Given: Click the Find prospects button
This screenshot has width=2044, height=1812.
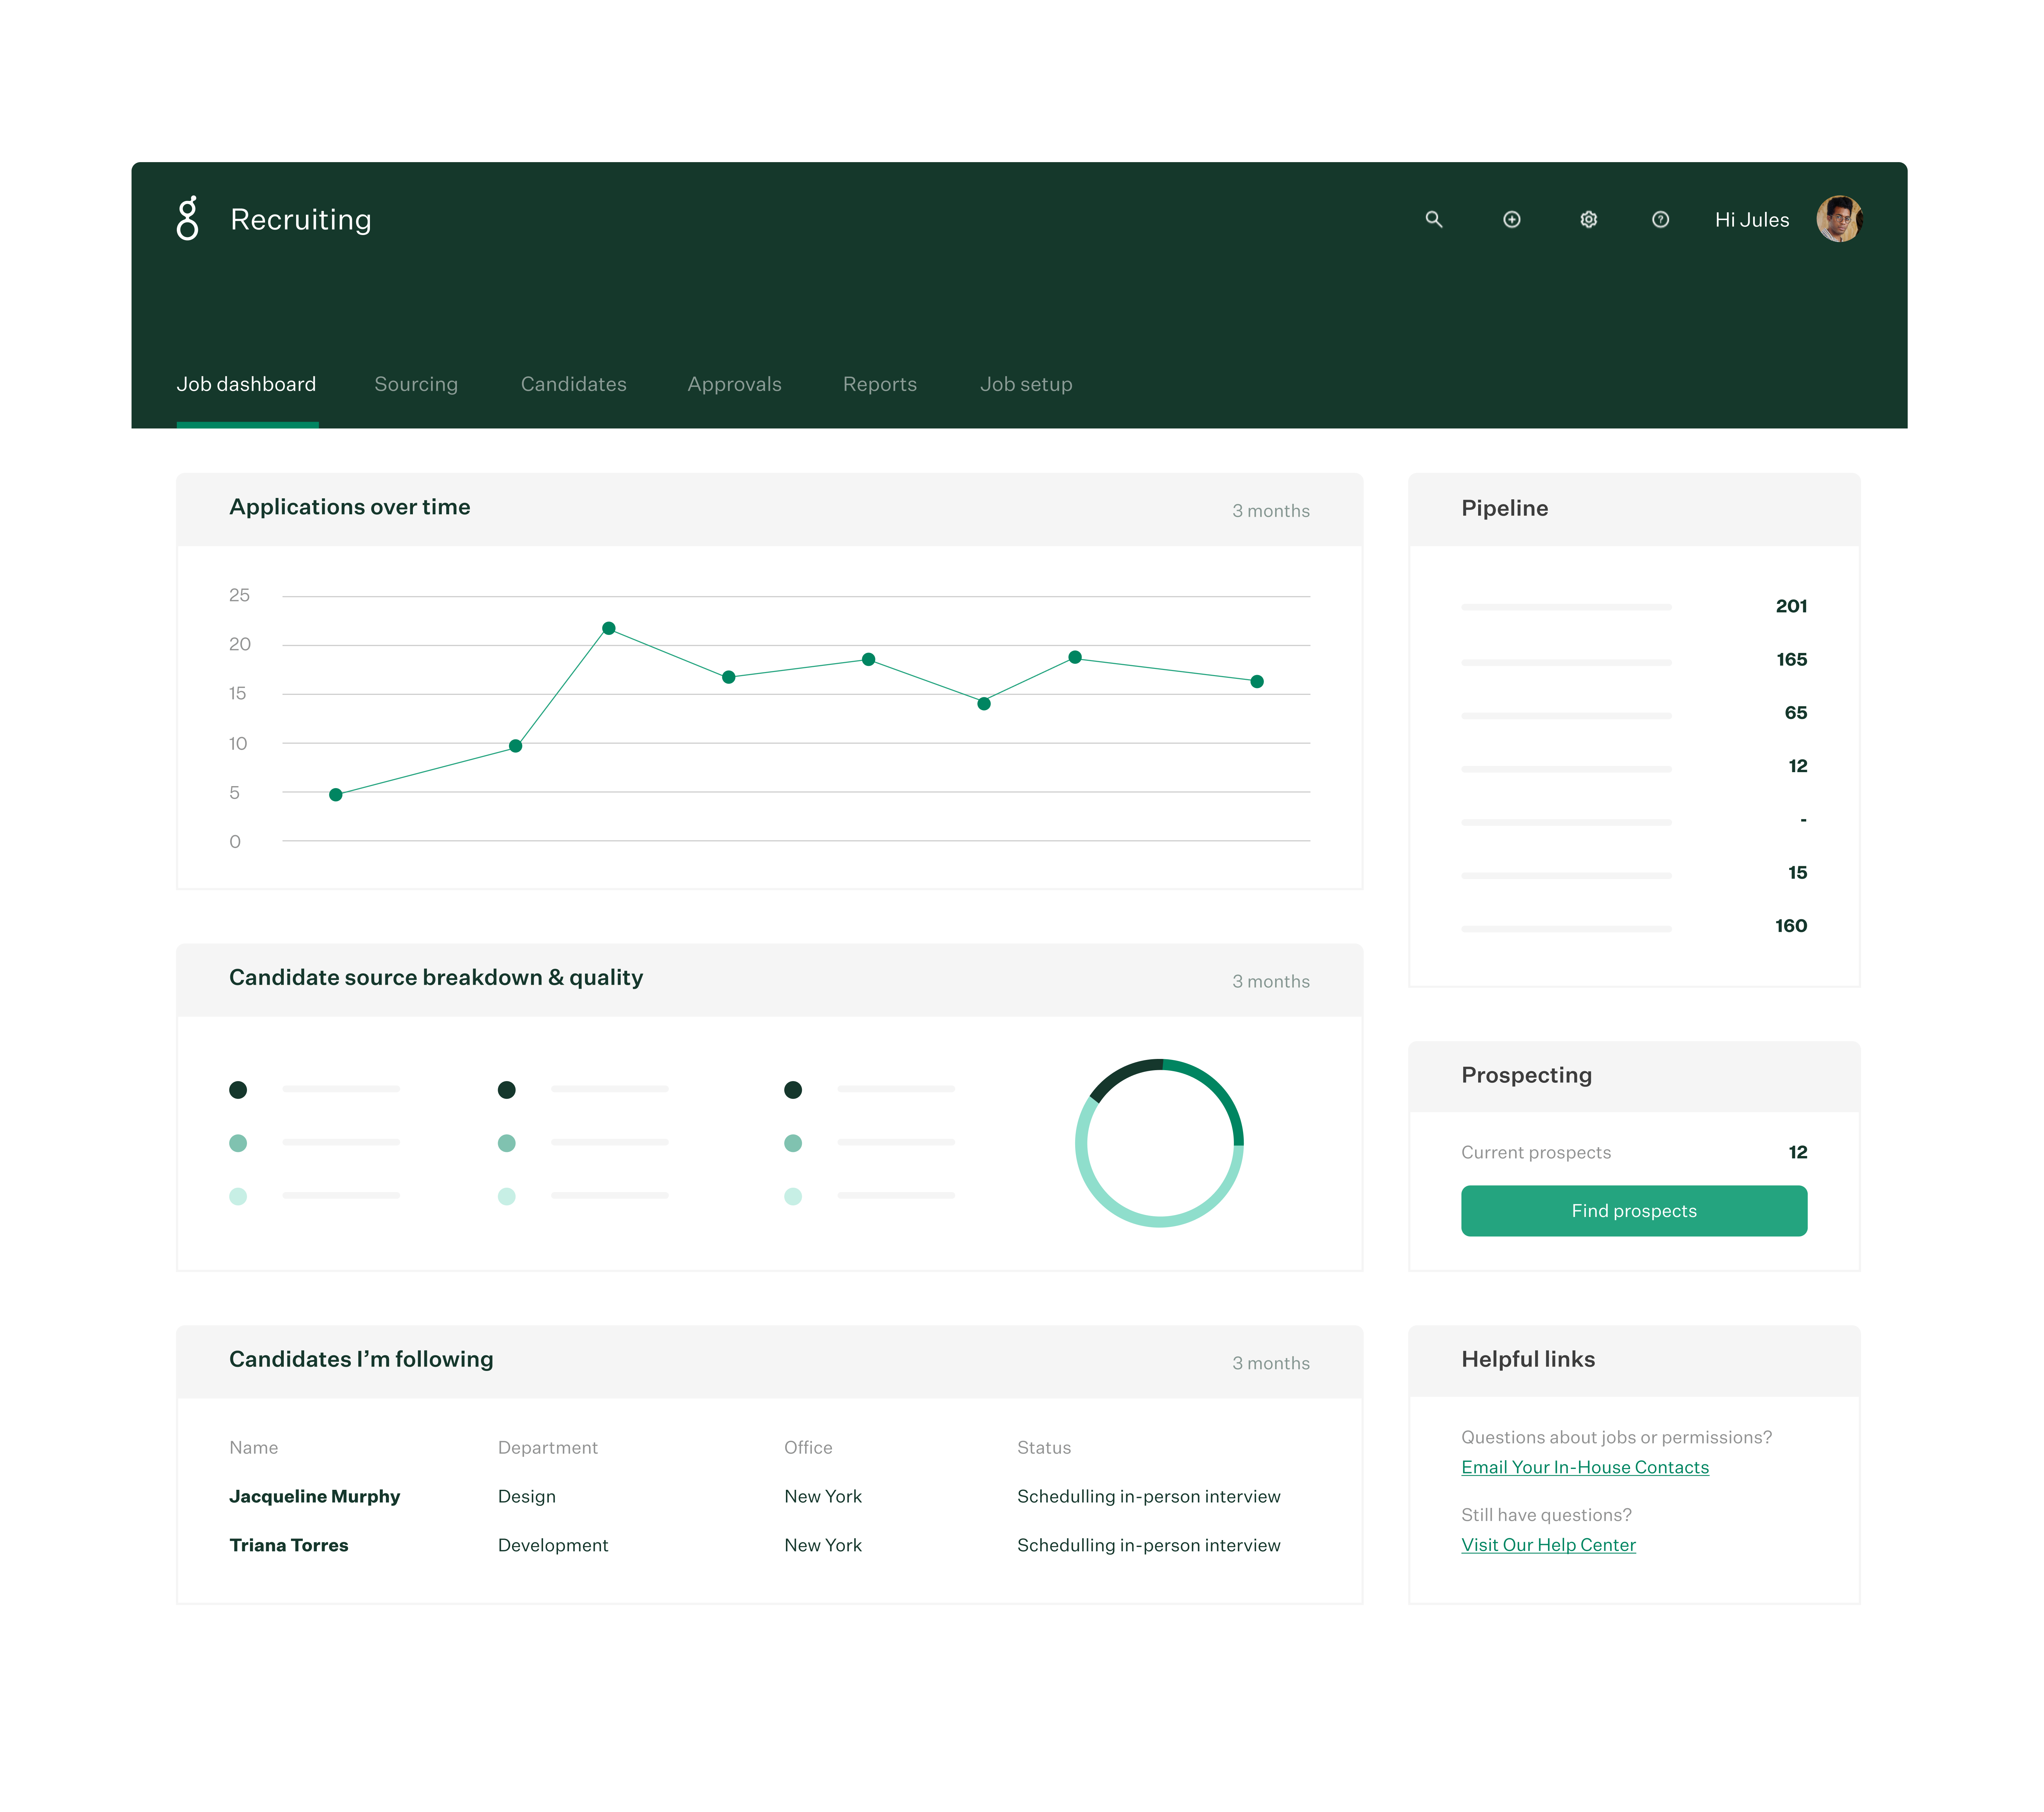Looking at the screenshot, I should point(1633,1210).
